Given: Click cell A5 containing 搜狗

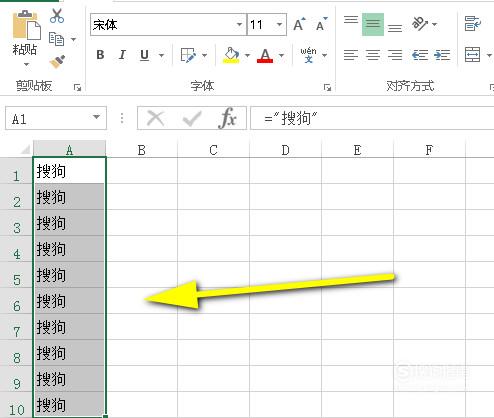Looking at the screenshot, I should (69, 275).
